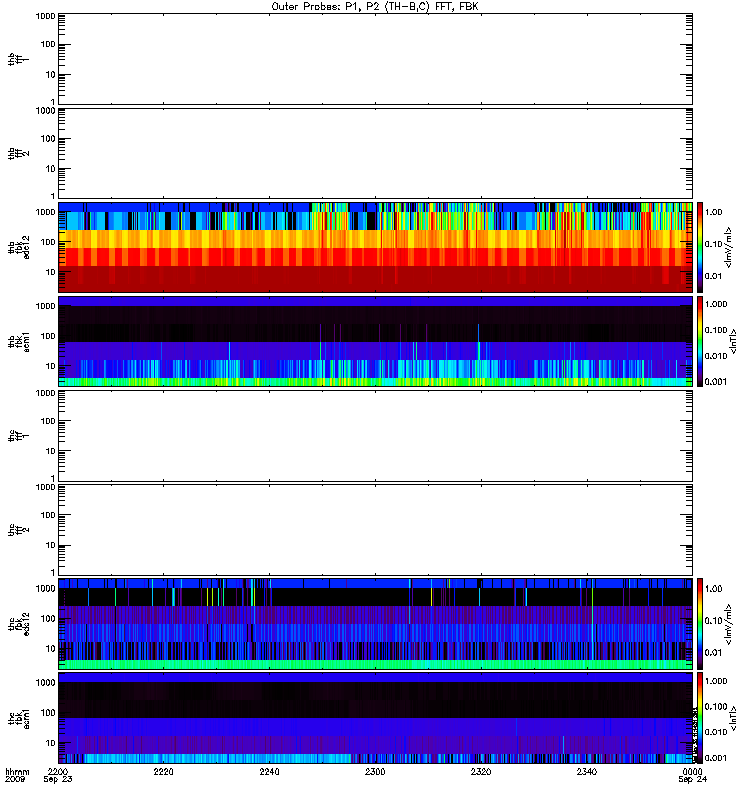The width and height of the screenshot is (750, 800).
Task: Click the thb fbk scm1 color bar
Action: [700, 341]
